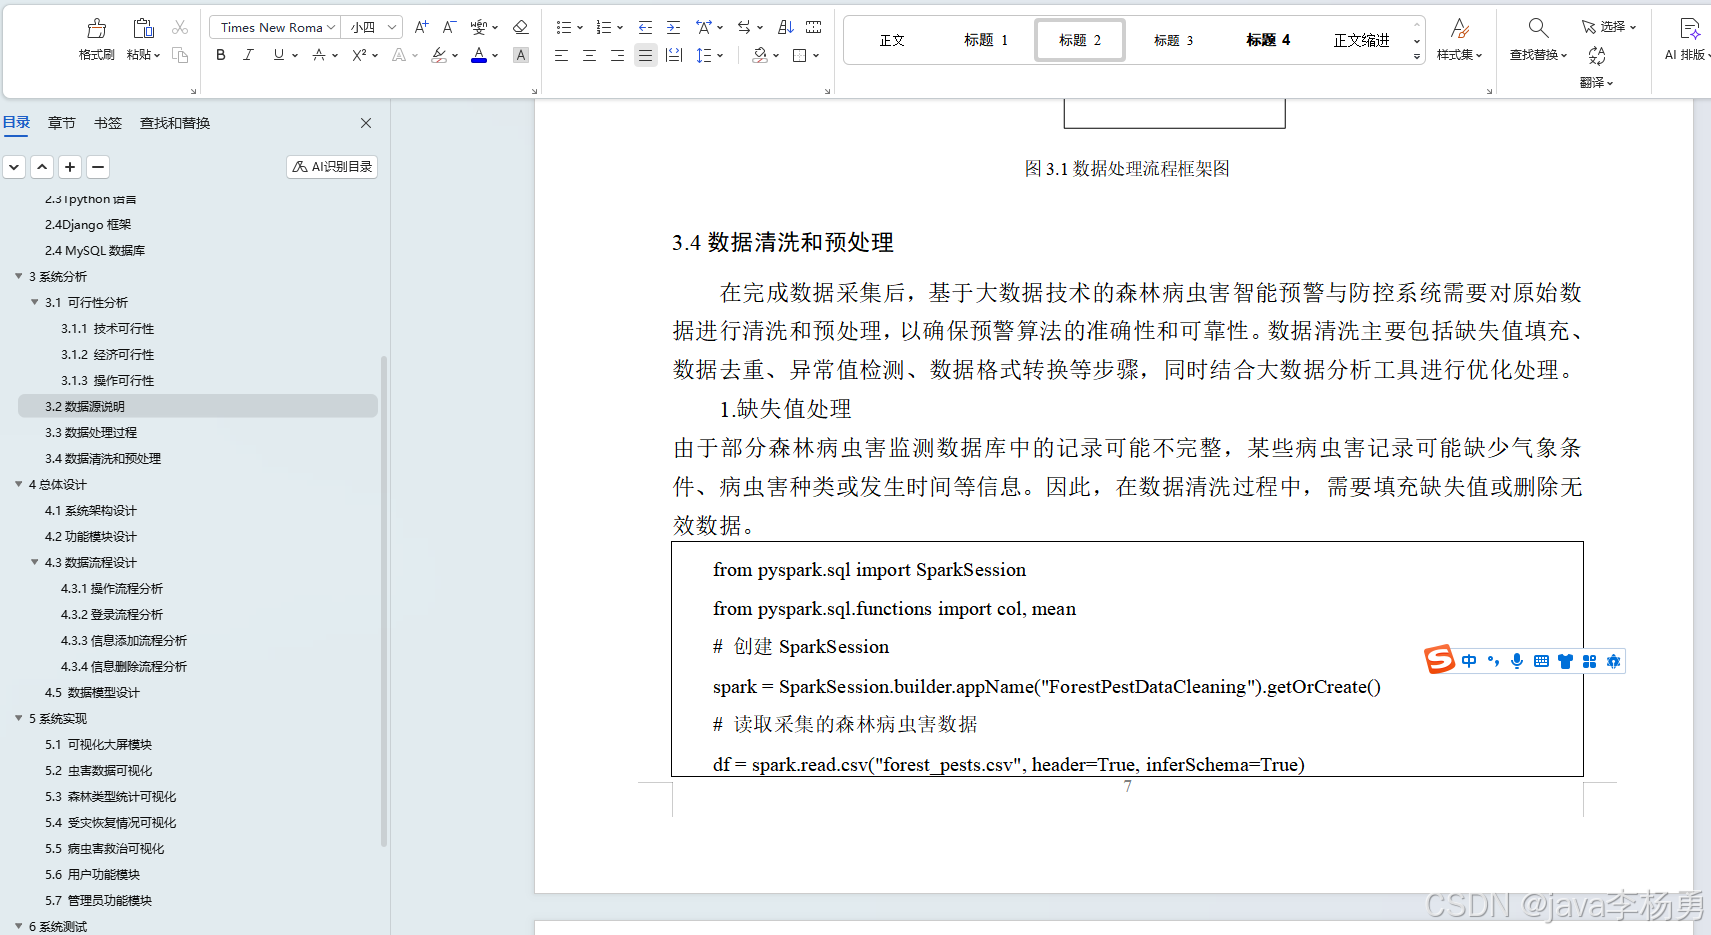1711x935 pixels.
Task: Toggle justify alignment
Action: 646,55
